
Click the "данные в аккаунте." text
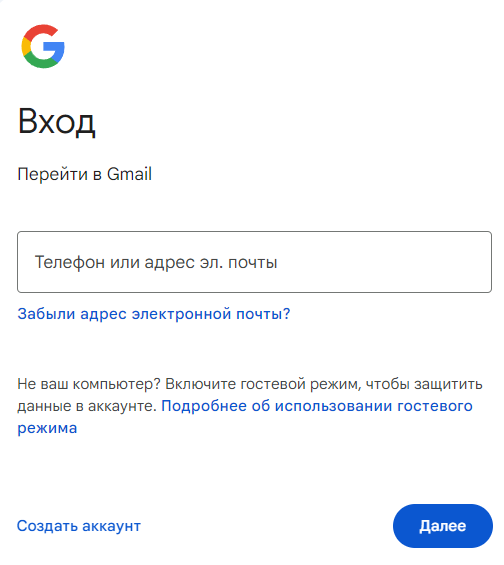coord(87,406)
